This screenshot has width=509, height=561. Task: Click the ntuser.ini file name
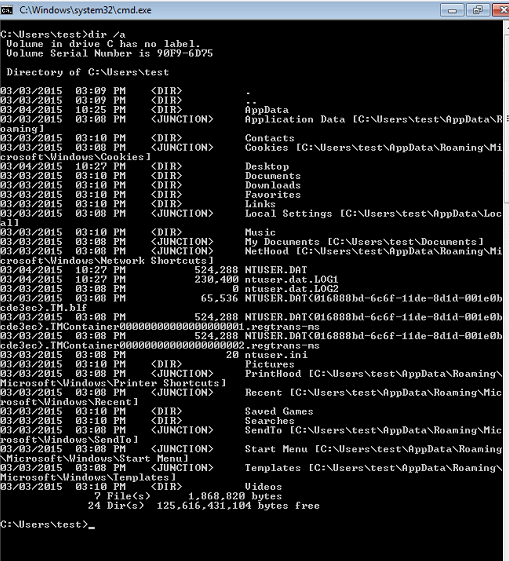pos(276,355)
